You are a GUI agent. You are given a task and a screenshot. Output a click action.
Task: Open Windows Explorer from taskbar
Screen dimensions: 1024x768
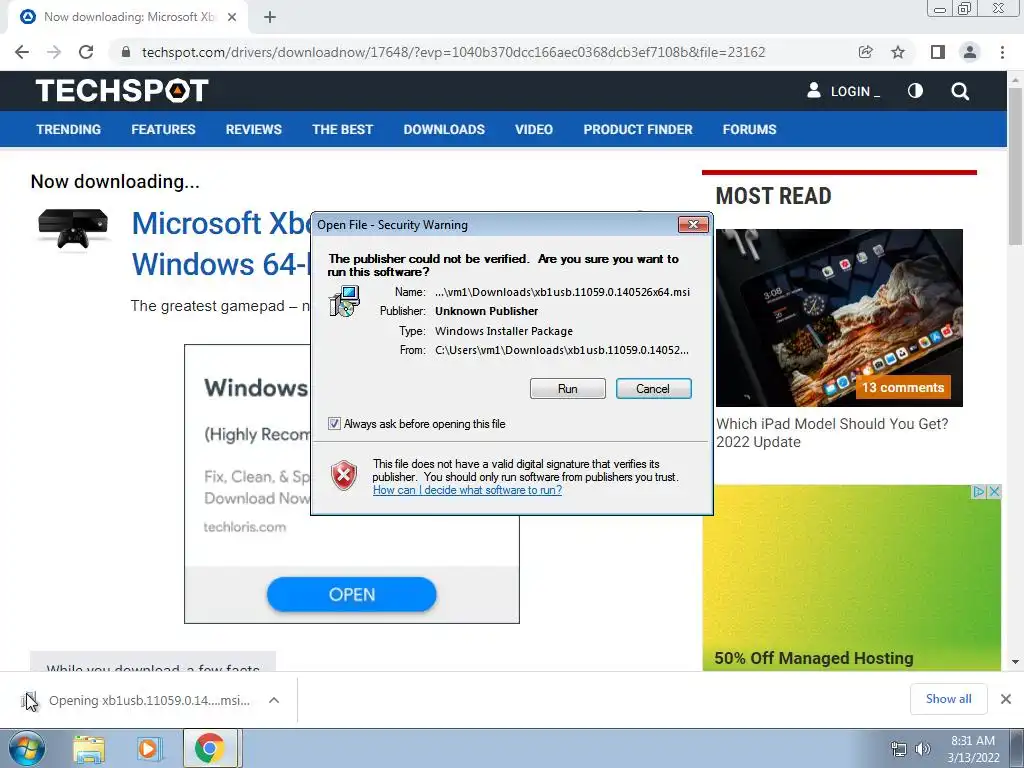pyautogui.click(x=89, y=750)
